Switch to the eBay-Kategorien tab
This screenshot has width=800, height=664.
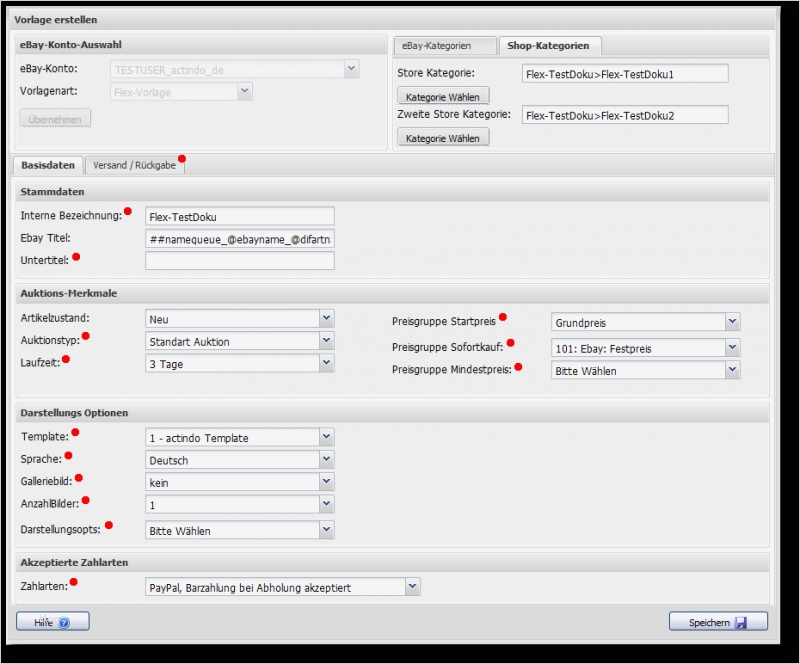(x=445, y=45)
